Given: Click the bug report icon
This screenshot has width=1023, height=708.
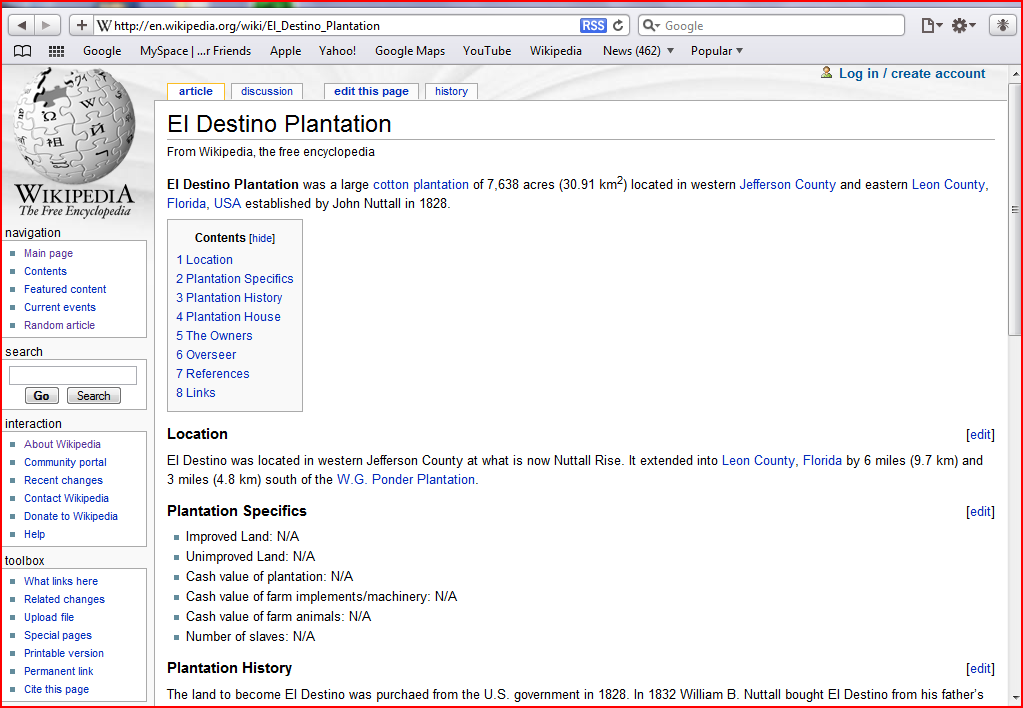Looking at the screenshot, I should click(x=1001, y=25).
